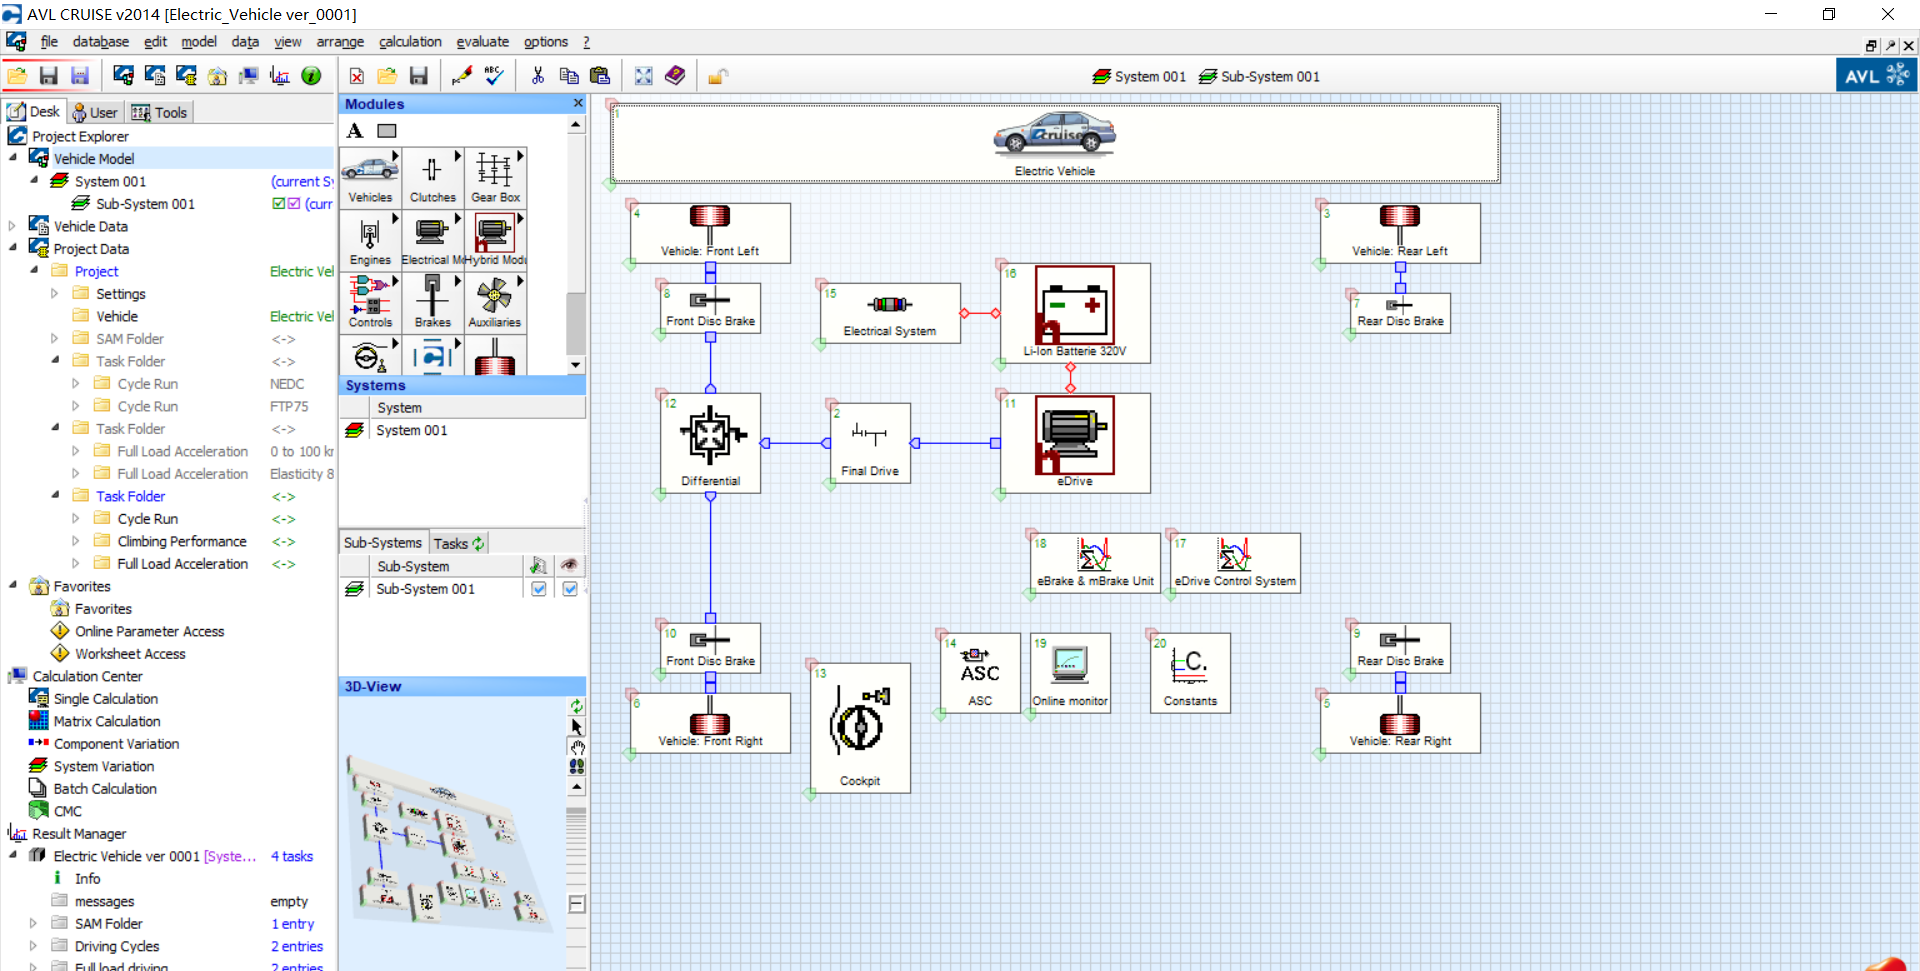Select the text annotation A tool

point(355,131)
